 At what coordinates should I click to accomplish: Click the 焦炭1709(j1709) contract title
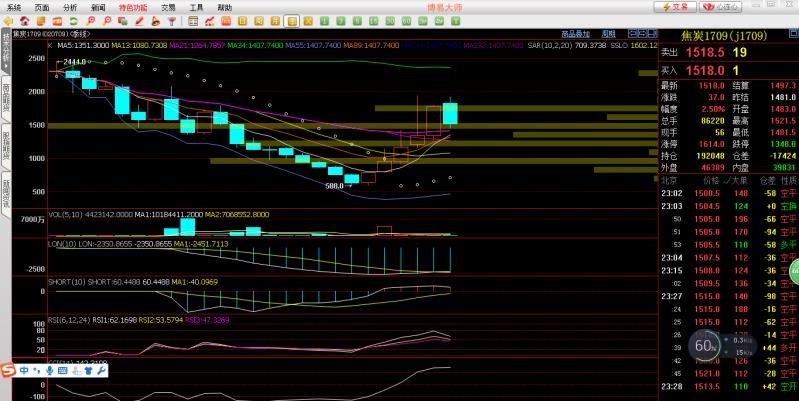[724, 36]
